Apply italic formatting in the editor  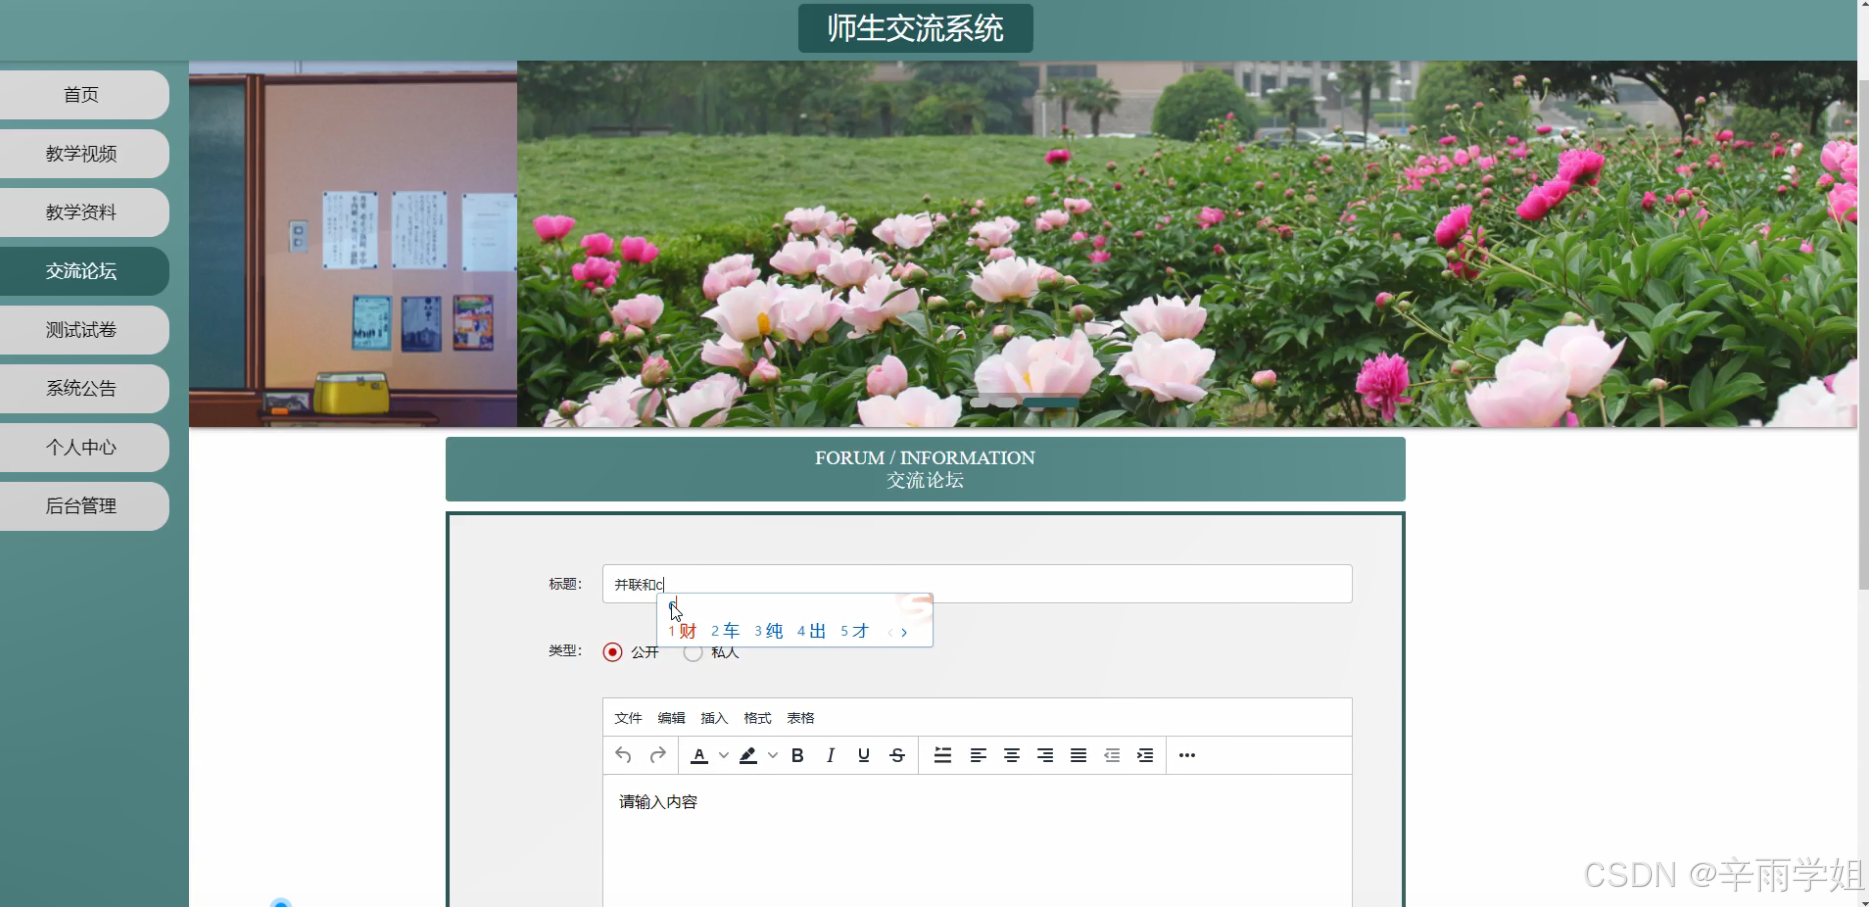[x=830, y=755]
